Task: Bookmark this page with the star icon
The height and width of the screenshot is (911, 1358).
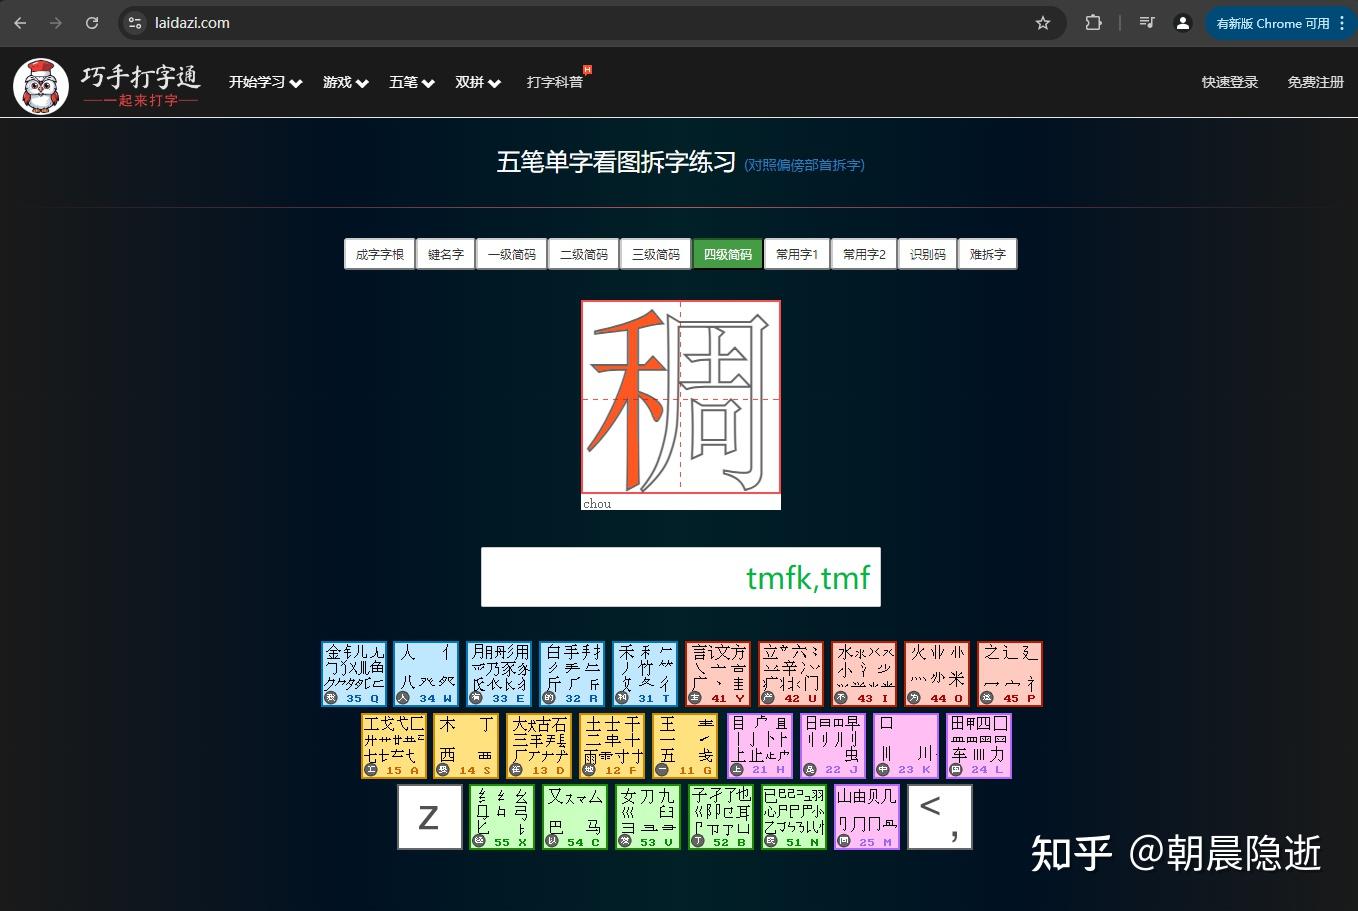Action: 1043,23
